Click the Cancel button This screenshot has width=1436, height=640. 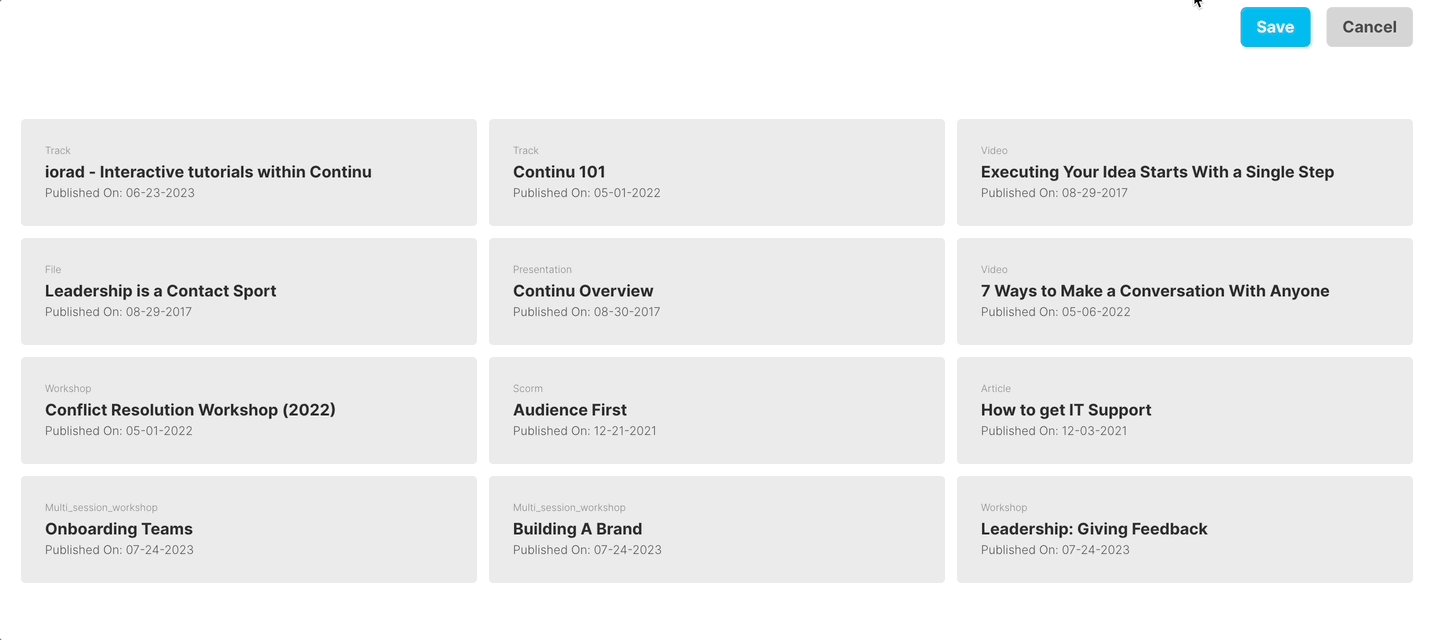tap(1368, 27)
